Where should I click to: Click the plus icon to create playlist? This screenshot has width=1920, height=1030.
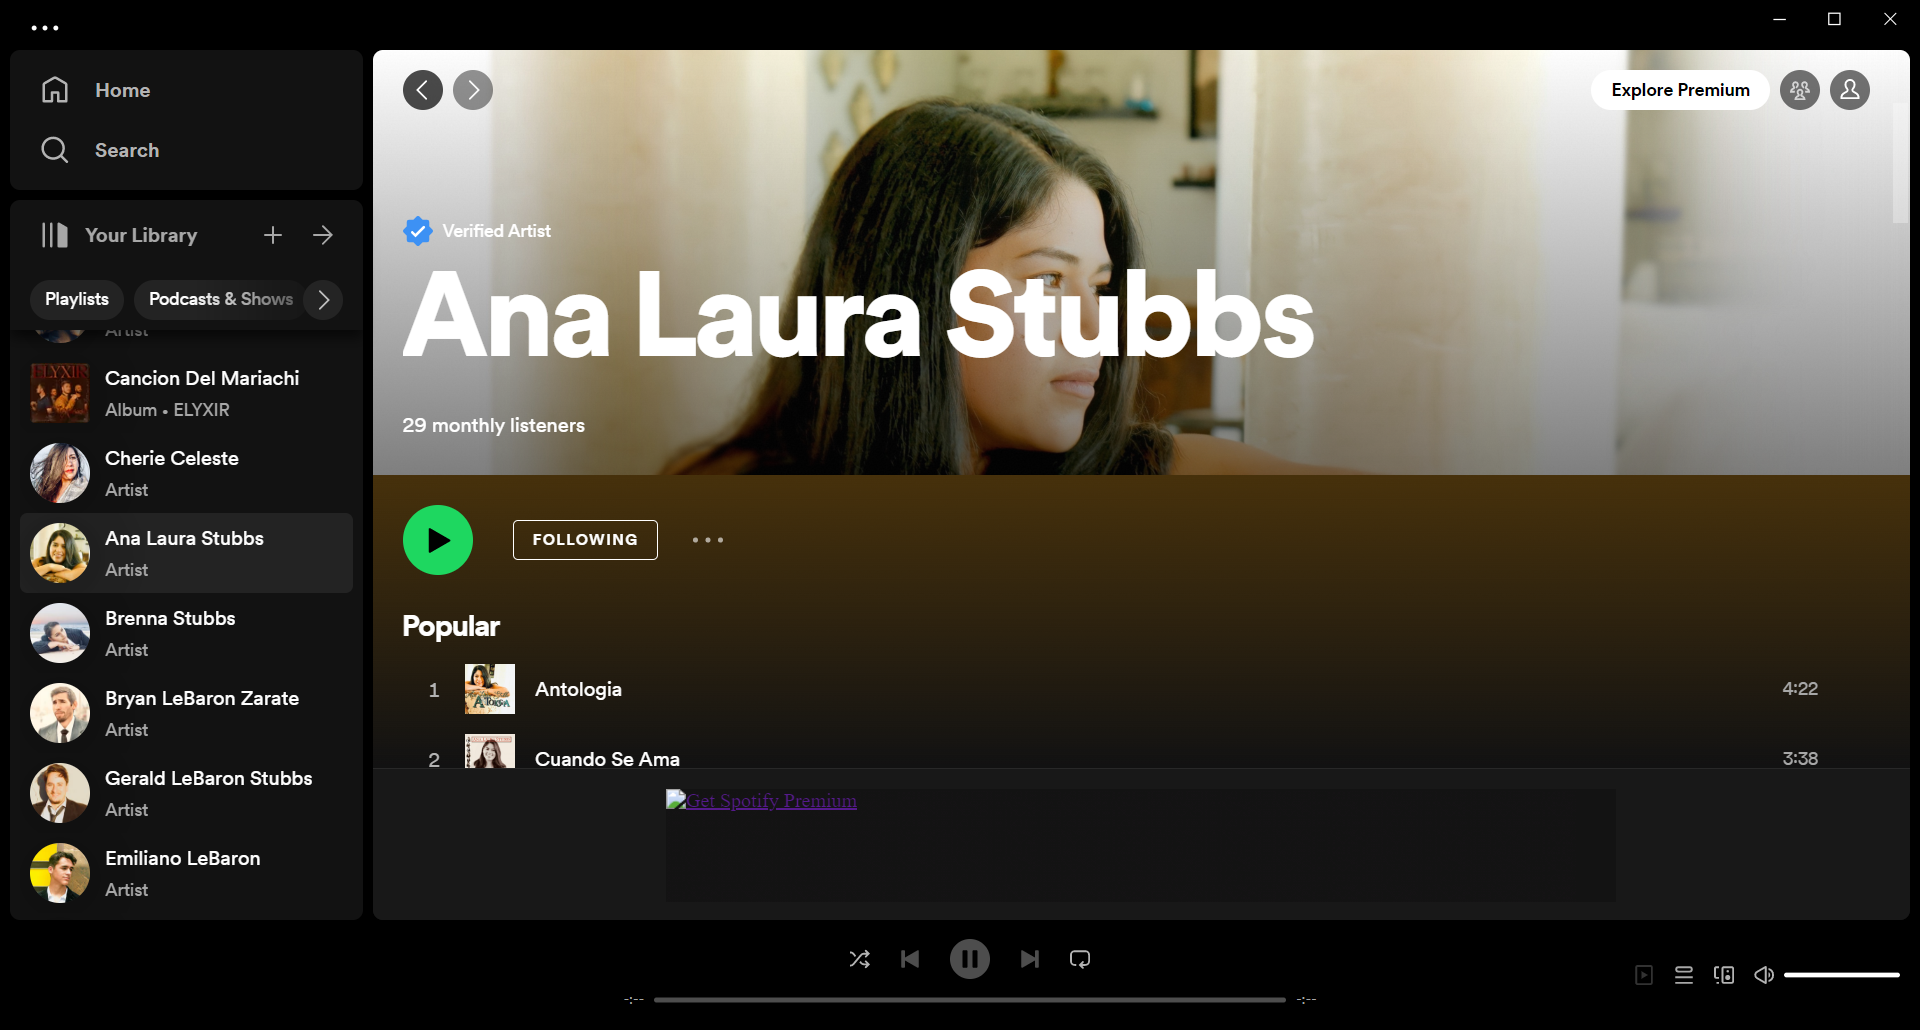tap(273, 235)
